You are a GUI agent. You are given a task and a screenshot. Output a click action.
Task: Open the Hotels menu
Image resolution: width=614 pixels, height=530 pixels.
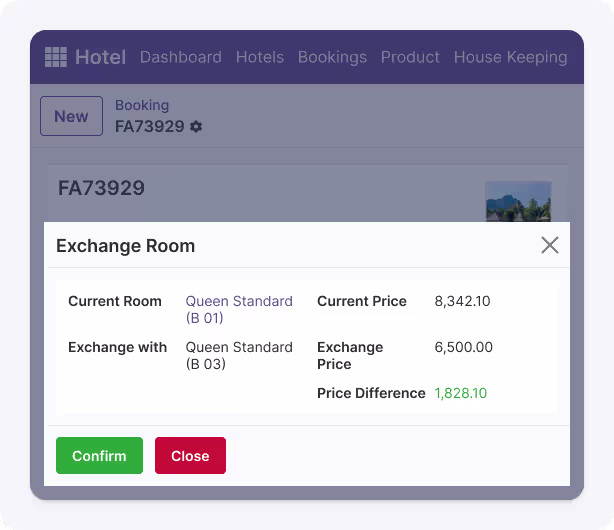260,57
